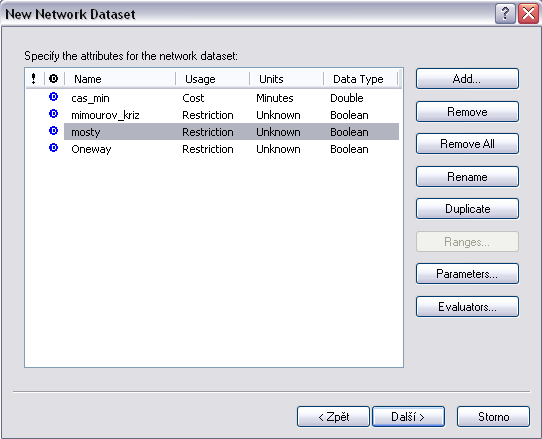Viewport: 542px width, 439px height.
Task: Click the default-attribute icon beside cas_min
Action: [54, 97]
